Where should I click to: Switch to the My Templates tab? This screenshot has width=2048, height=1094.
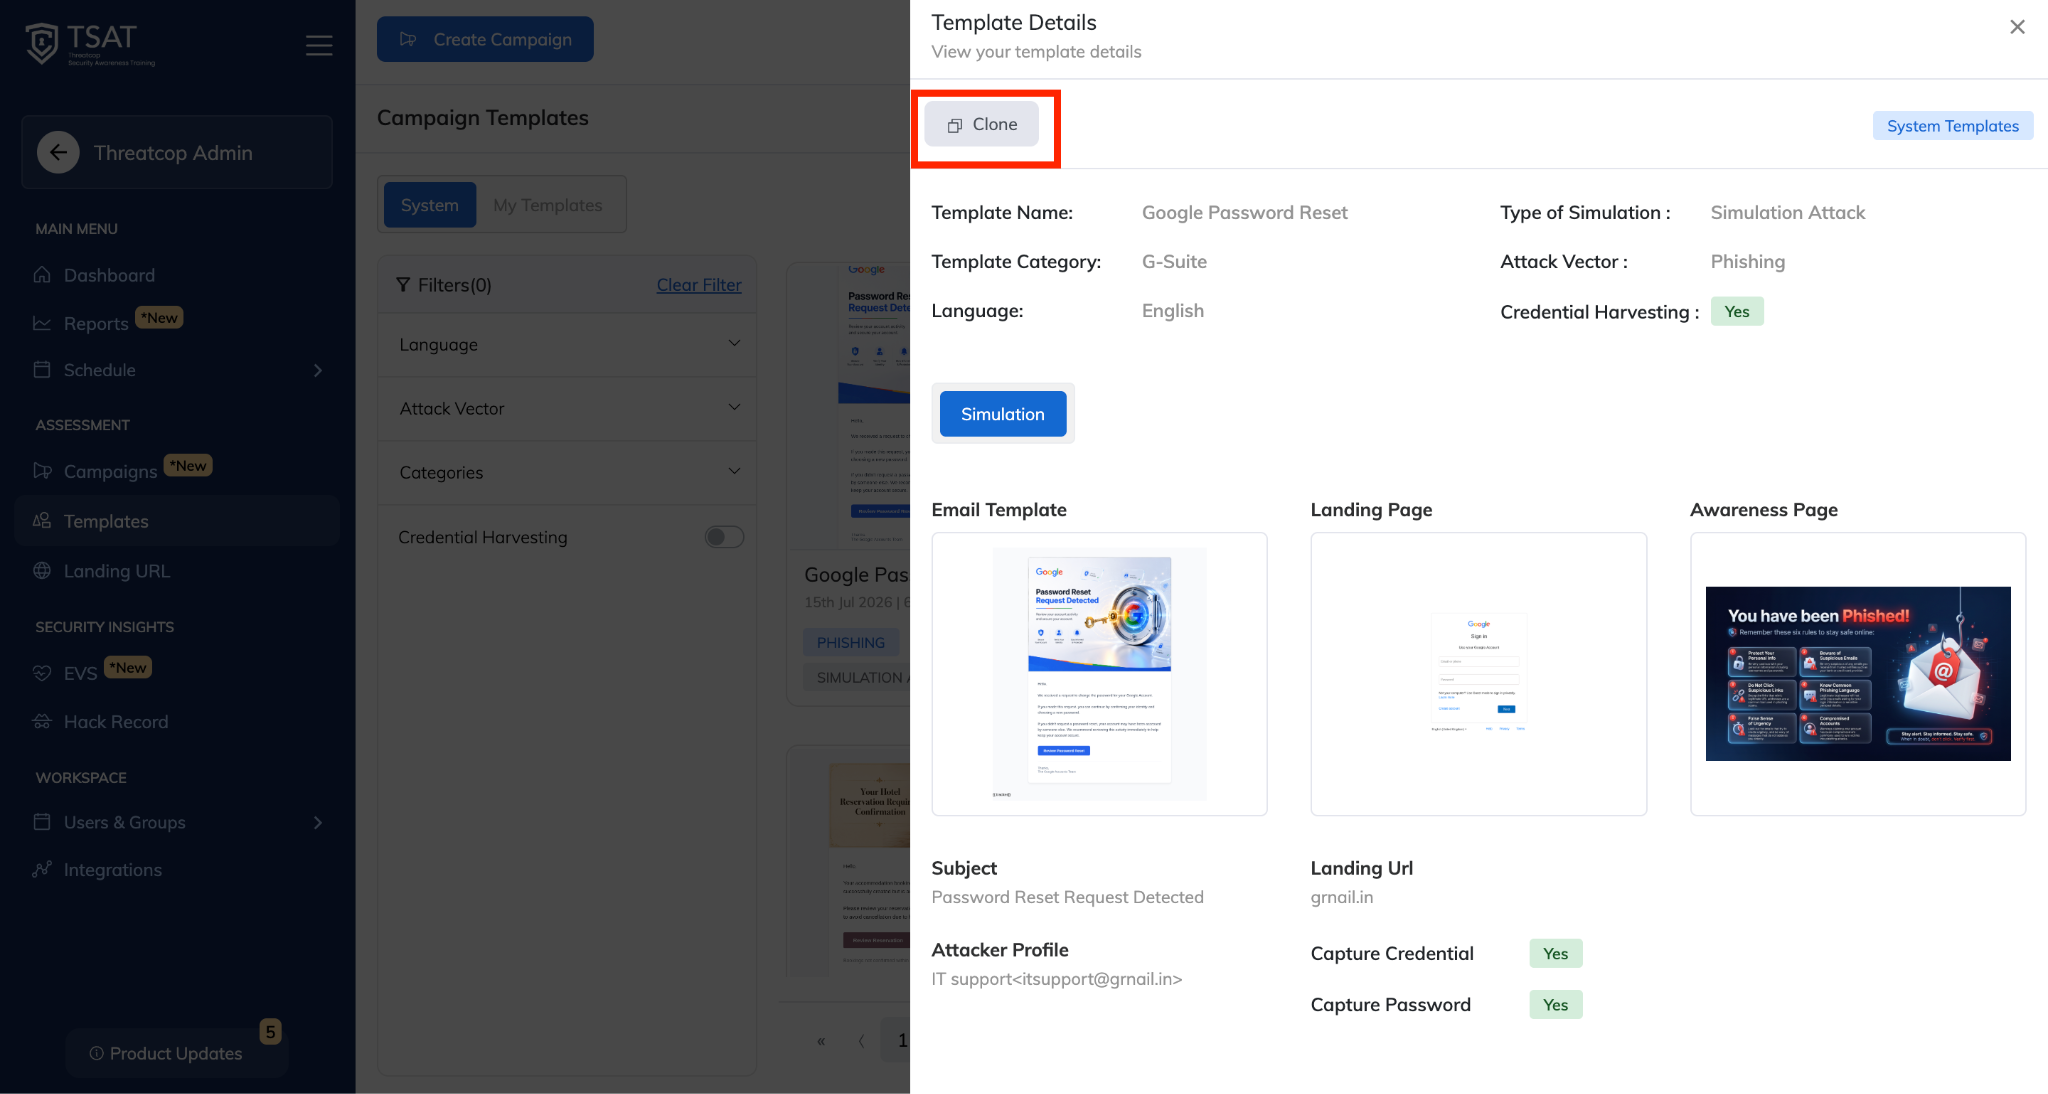[x=548, y=205]
